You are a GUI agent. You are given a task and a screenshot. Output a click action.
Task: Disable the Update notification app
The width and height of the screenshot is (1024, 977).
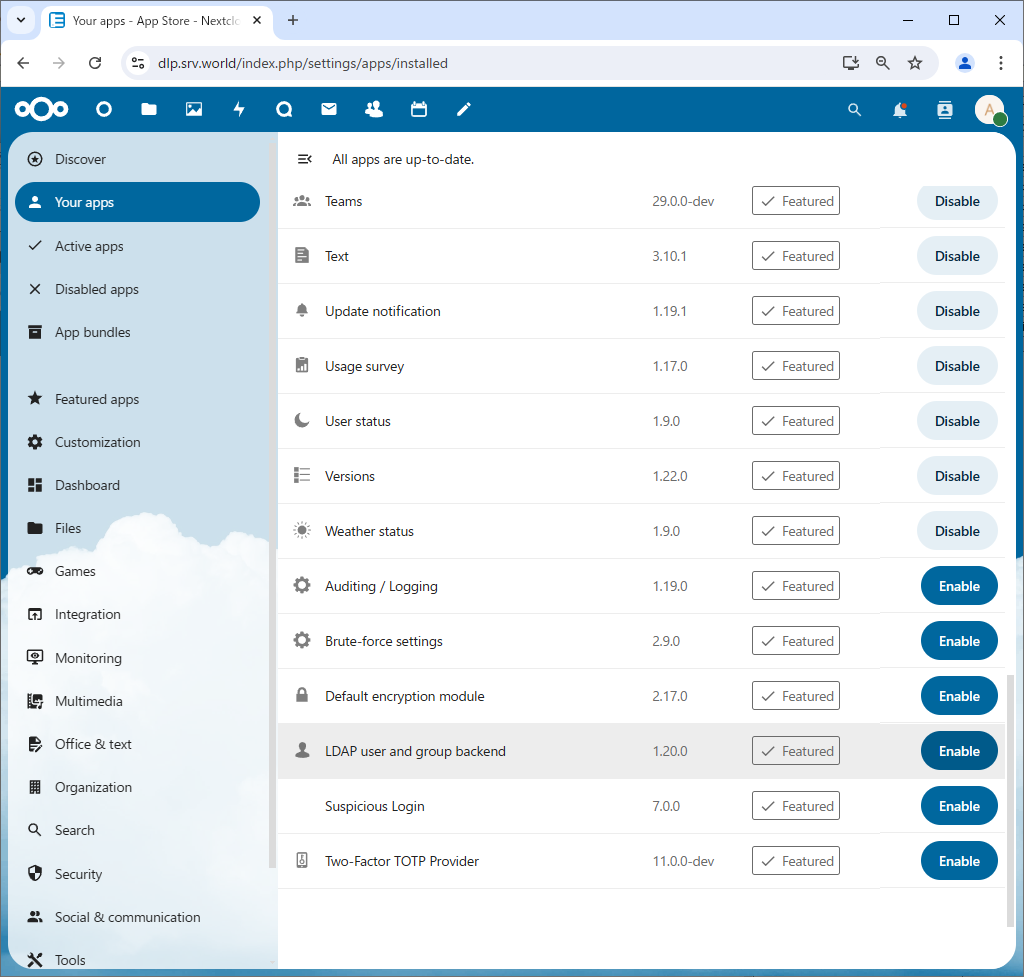click(x=957, y=311)
